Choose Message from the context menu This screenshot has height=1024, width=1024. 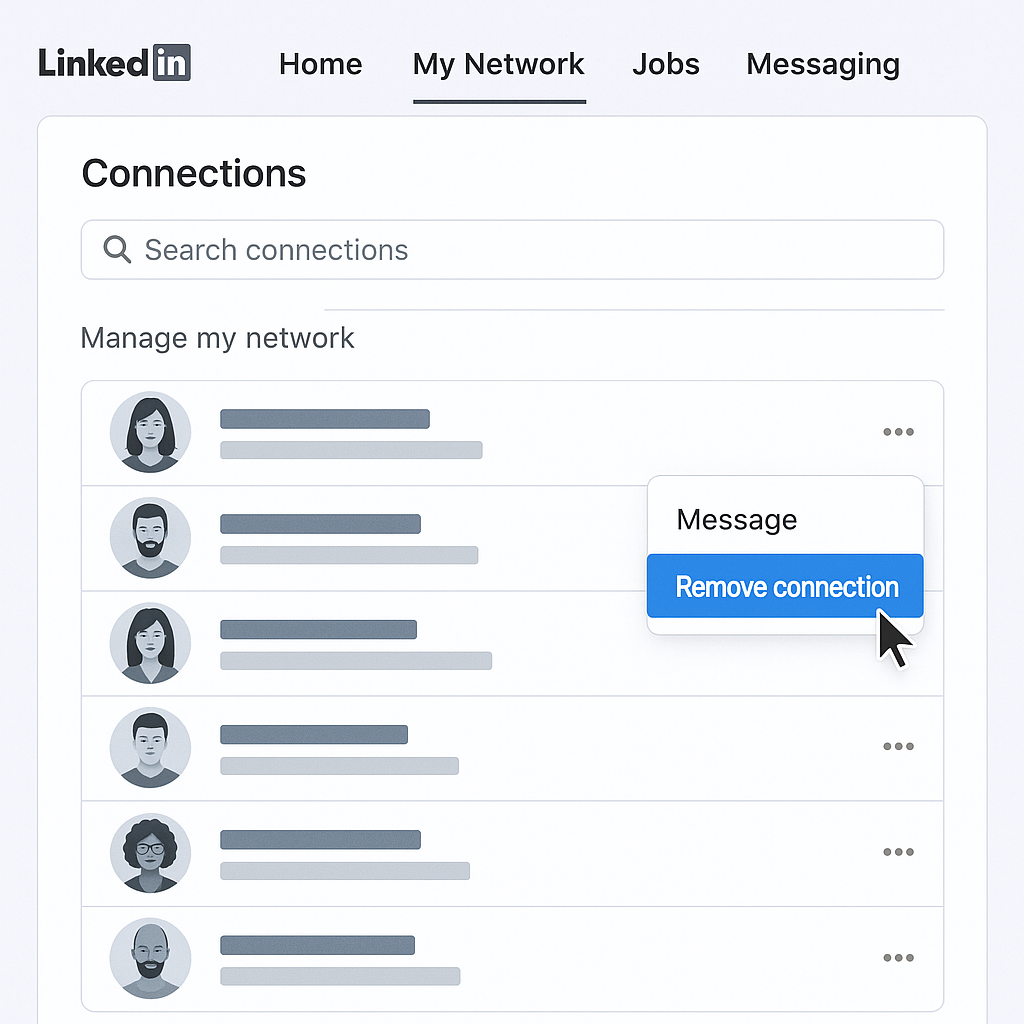click(737, 520)
